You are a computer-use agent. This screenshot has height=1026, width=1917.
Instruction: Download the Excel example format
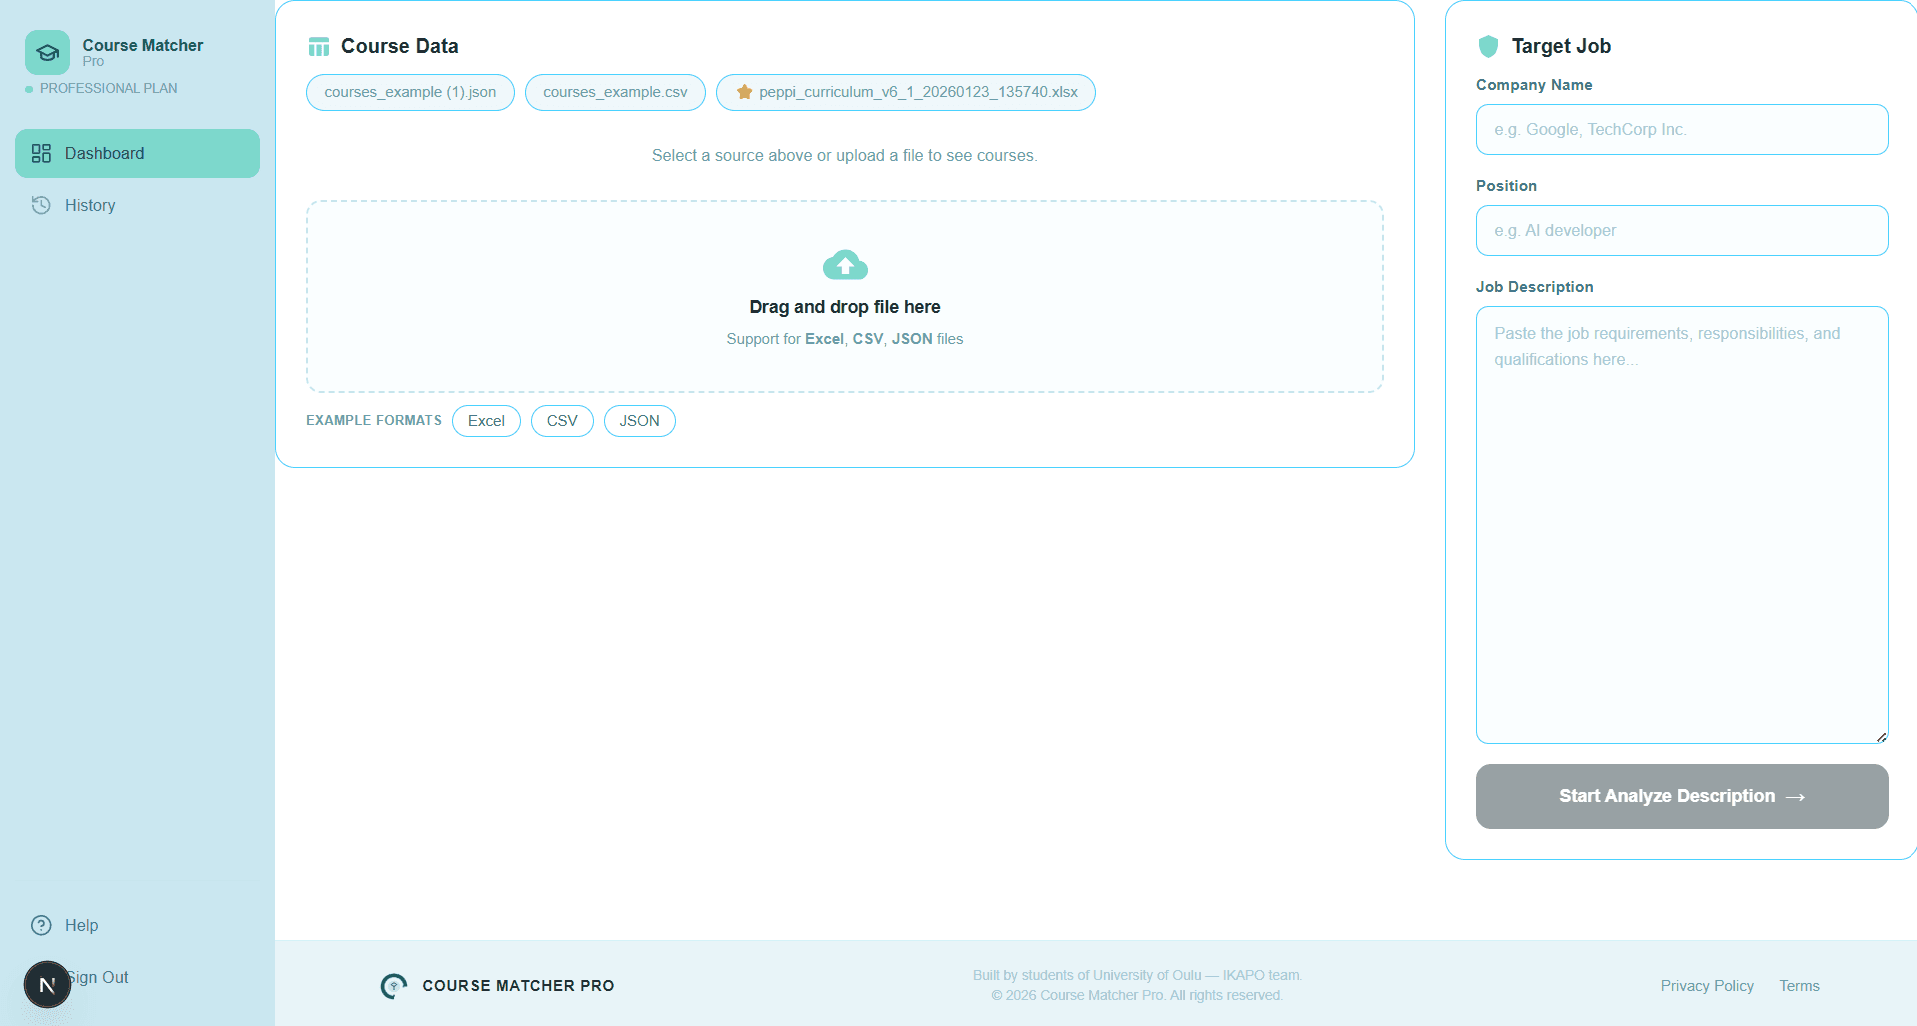click(486, 421)
